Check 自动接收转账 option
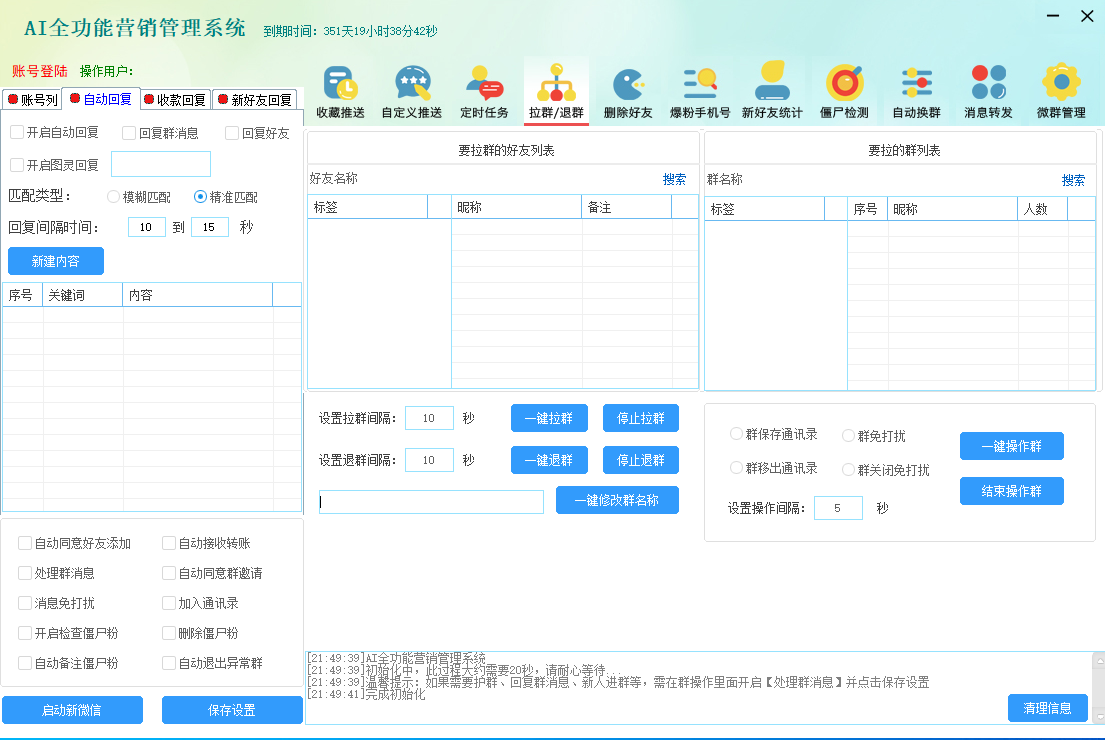The height and width of the screenshot is (740, 1105). 168,543
